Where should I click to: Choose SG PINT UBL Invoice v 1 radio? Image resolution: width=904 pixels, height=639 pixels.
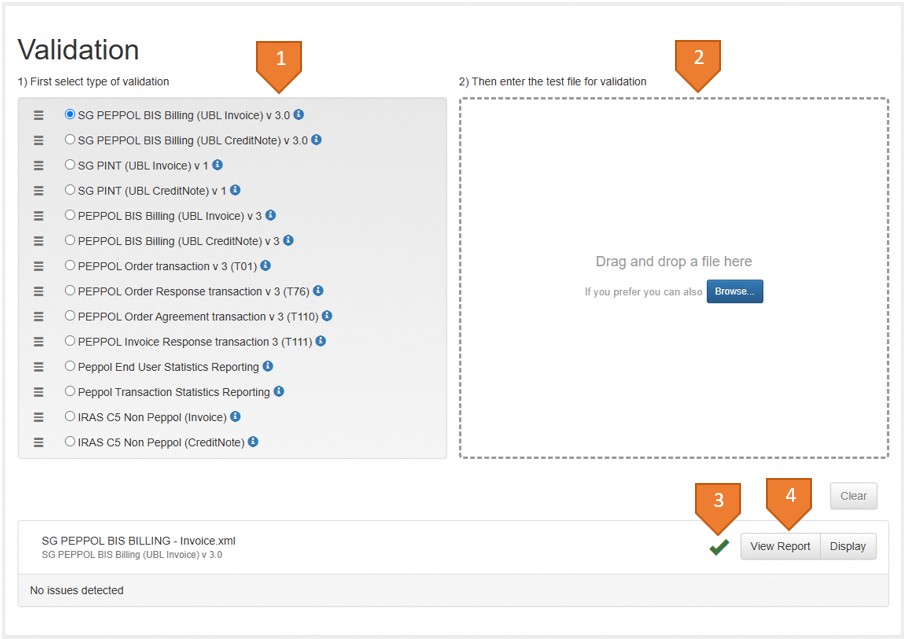(70, 165)
